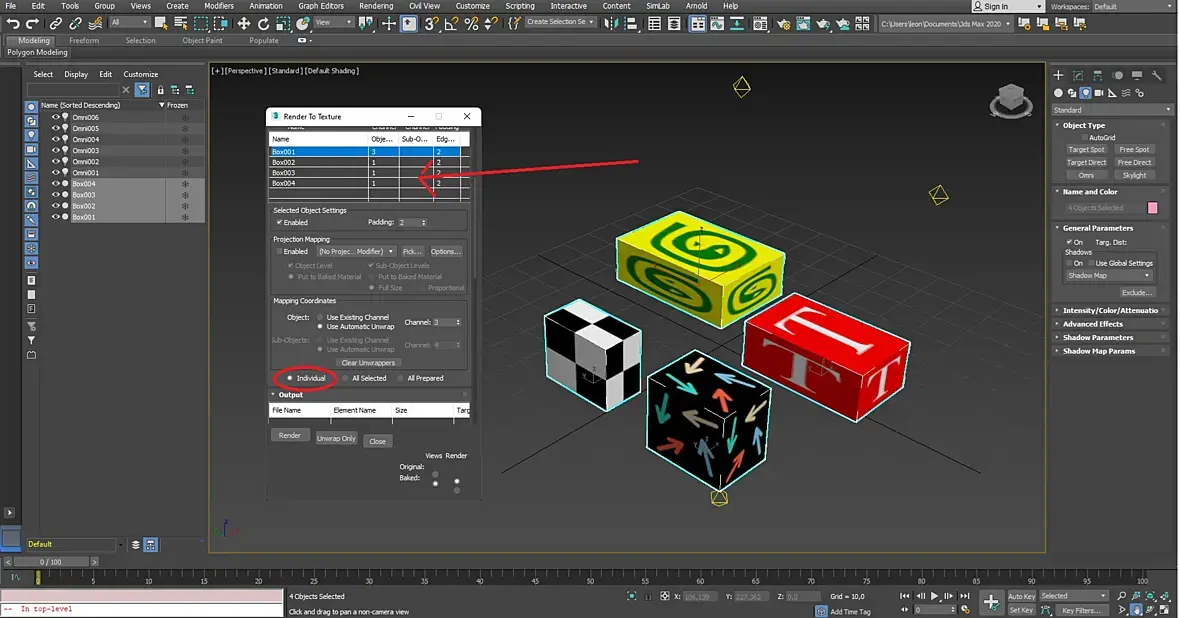Image resolution: width=1180 pixels, height=618 pixels.
Task: Switch to the Freeform ribbon tab
Action: 84,41
